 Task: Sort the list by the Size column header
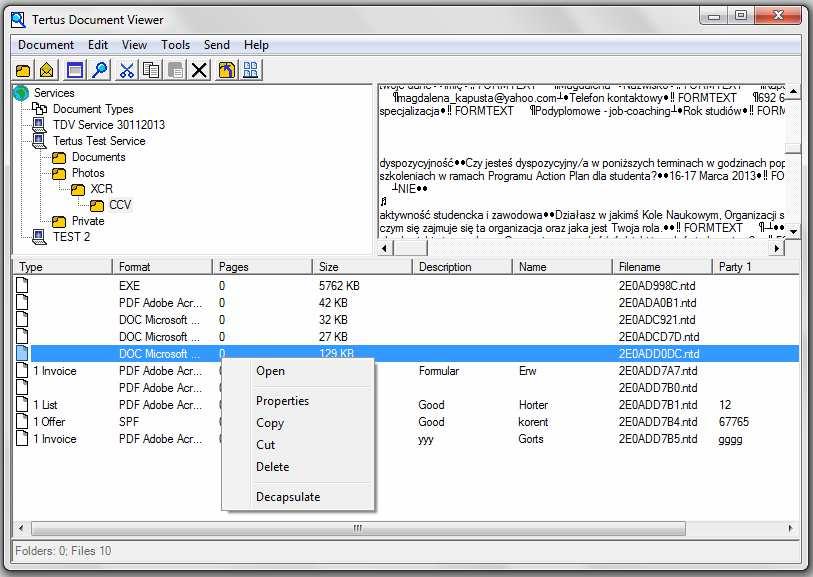362,267
